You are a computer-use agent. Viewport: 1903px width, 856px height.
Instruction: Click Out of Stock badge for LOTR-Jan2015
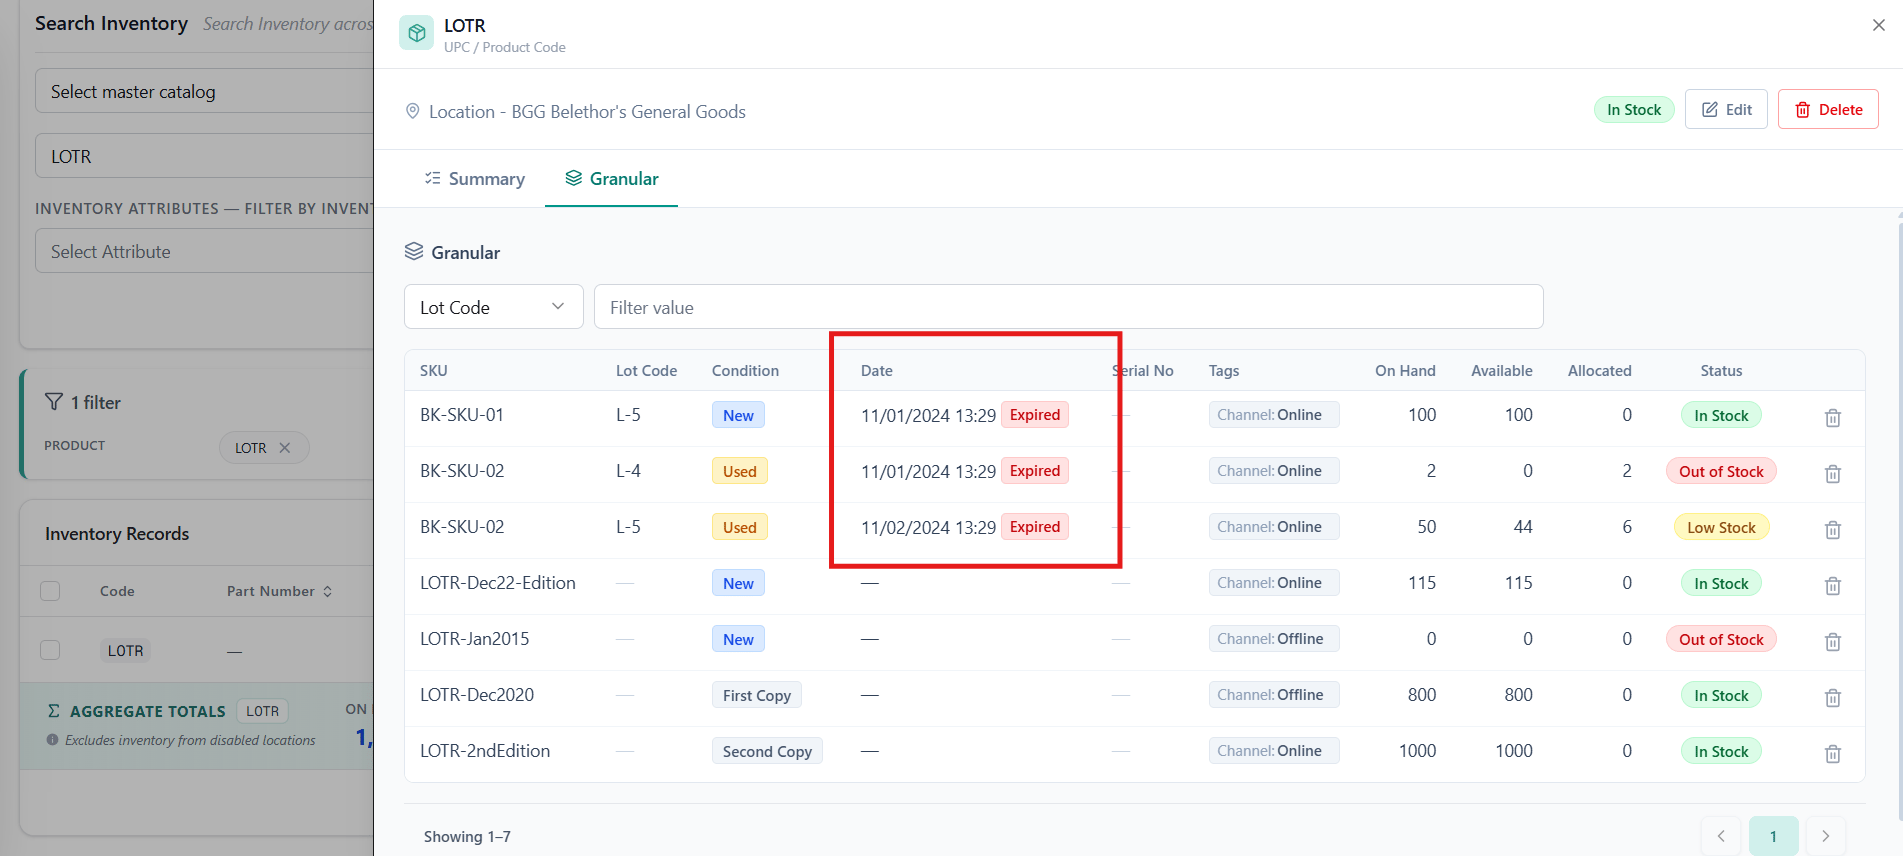1721,639
